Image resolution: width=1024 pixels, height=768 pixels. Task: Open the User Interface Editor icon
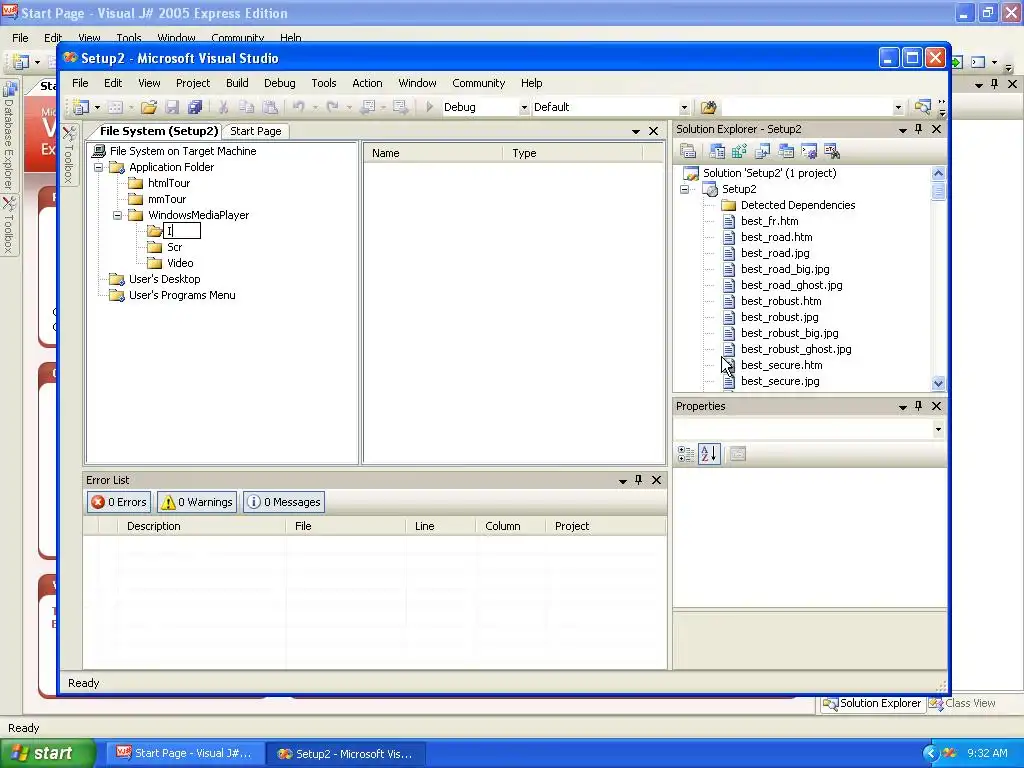(786, 152)
